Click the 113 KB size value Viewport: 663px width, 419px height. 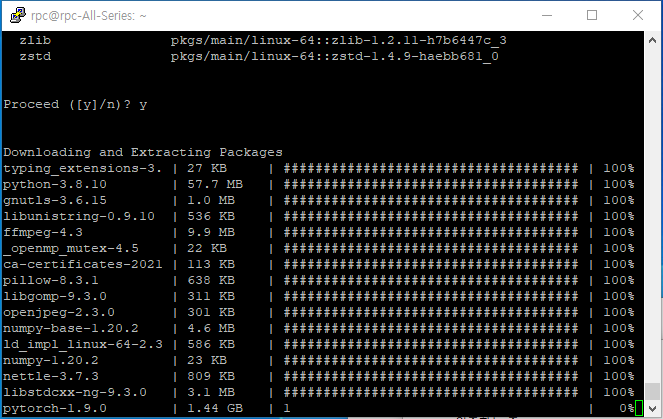coord(211,264)
